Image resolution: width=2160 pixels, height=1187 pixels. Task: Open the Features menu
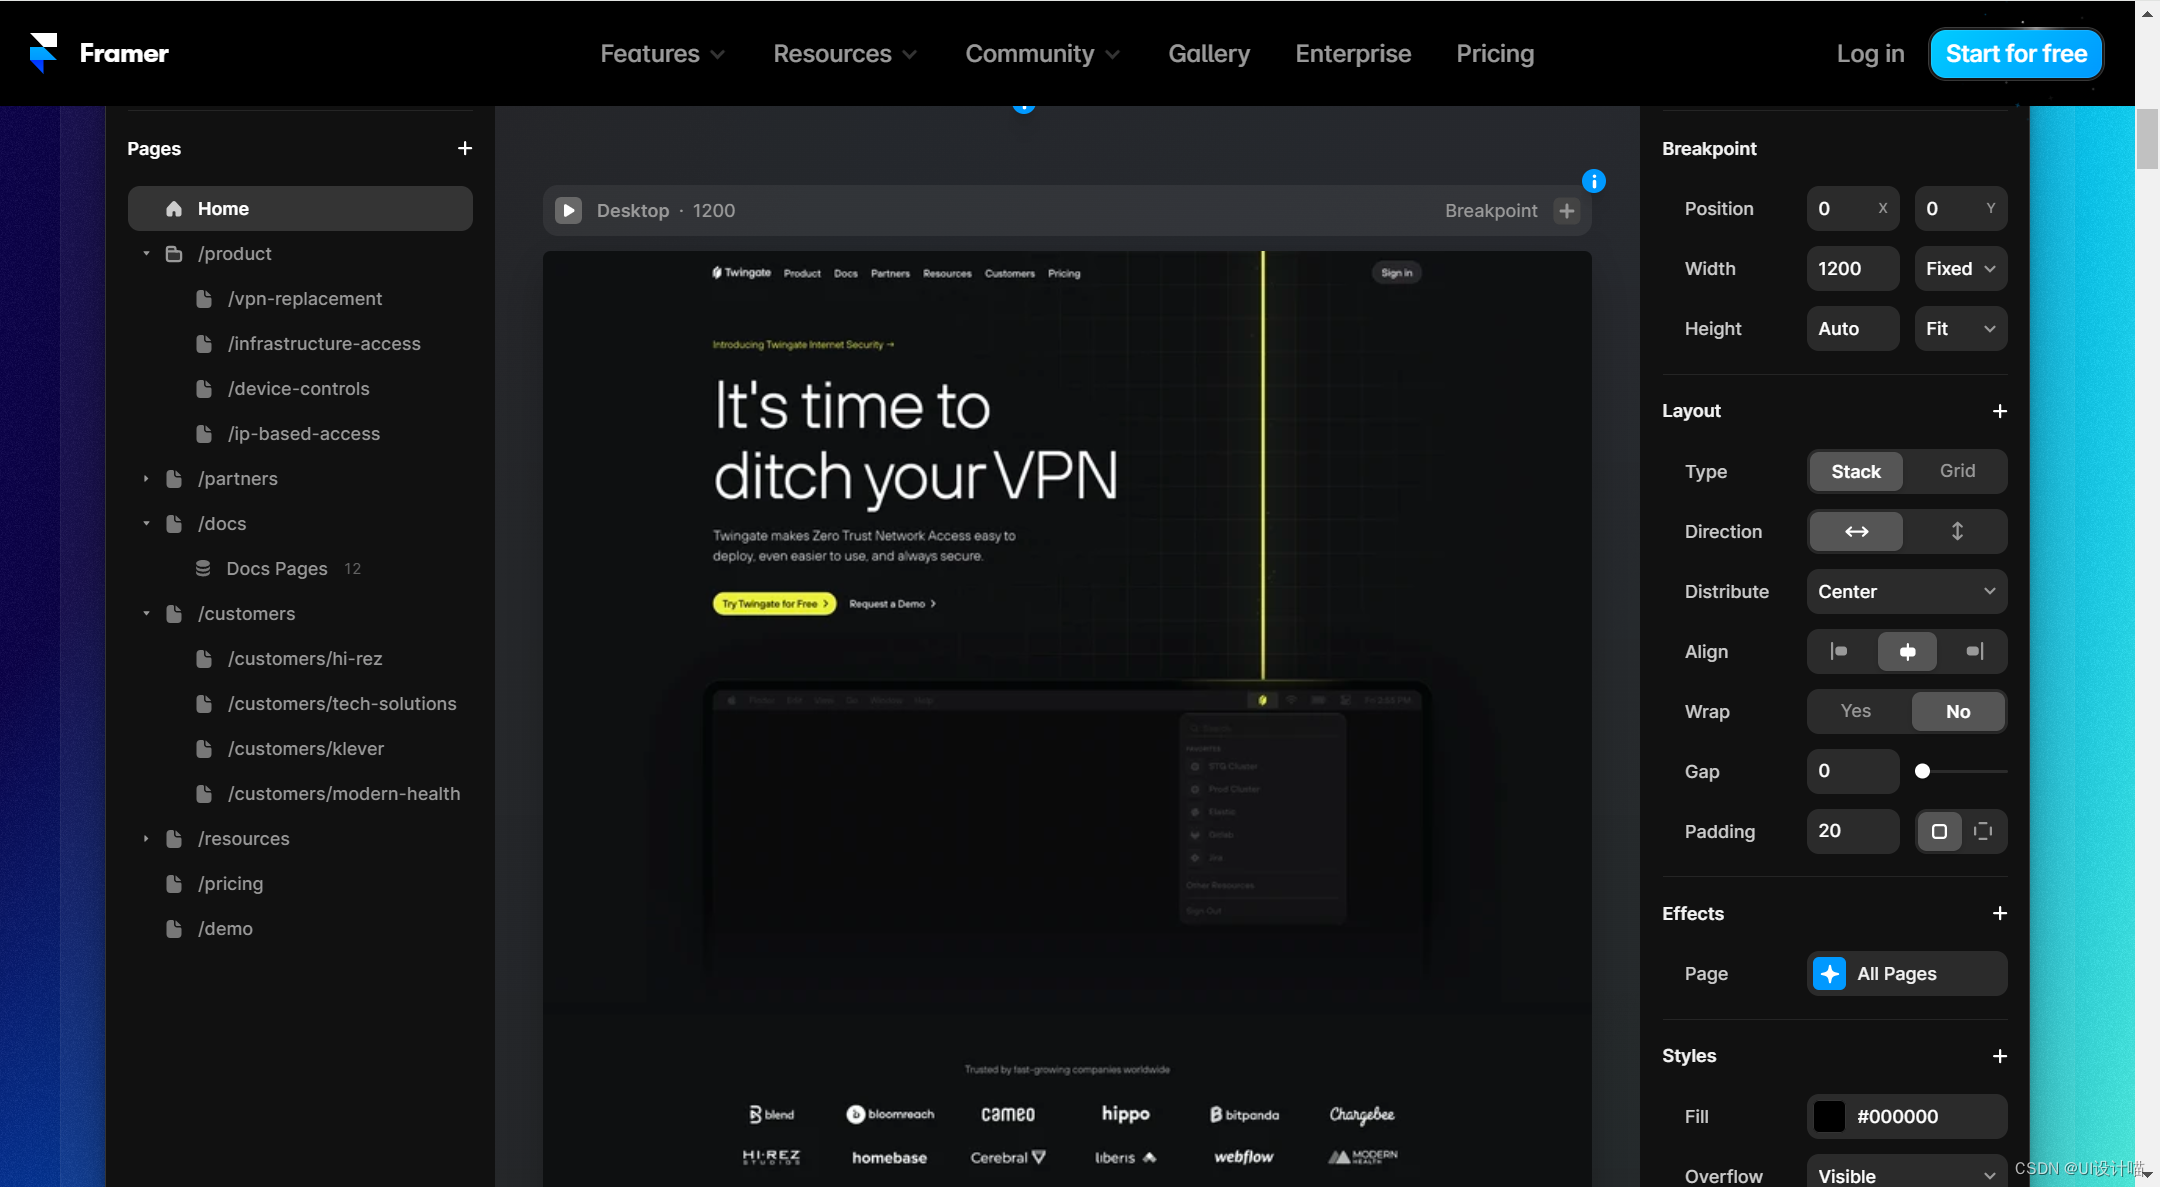pyautogui.click(x=662, y=54)
